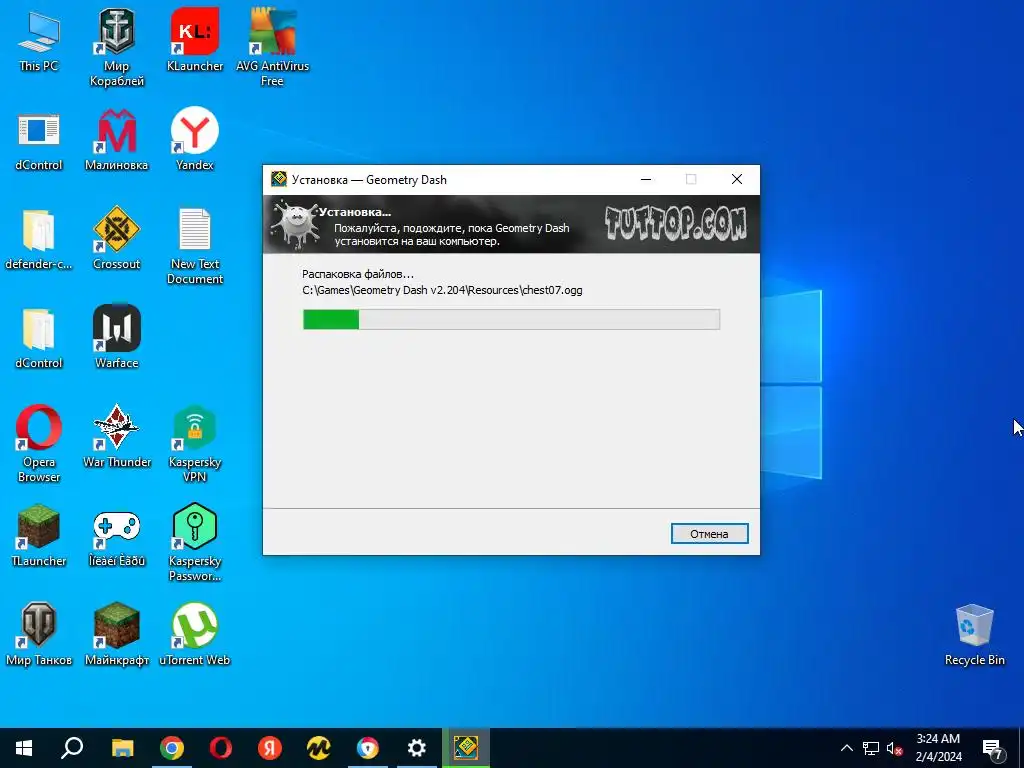Open the clock showing 3:24 AM

click(938, 748)
